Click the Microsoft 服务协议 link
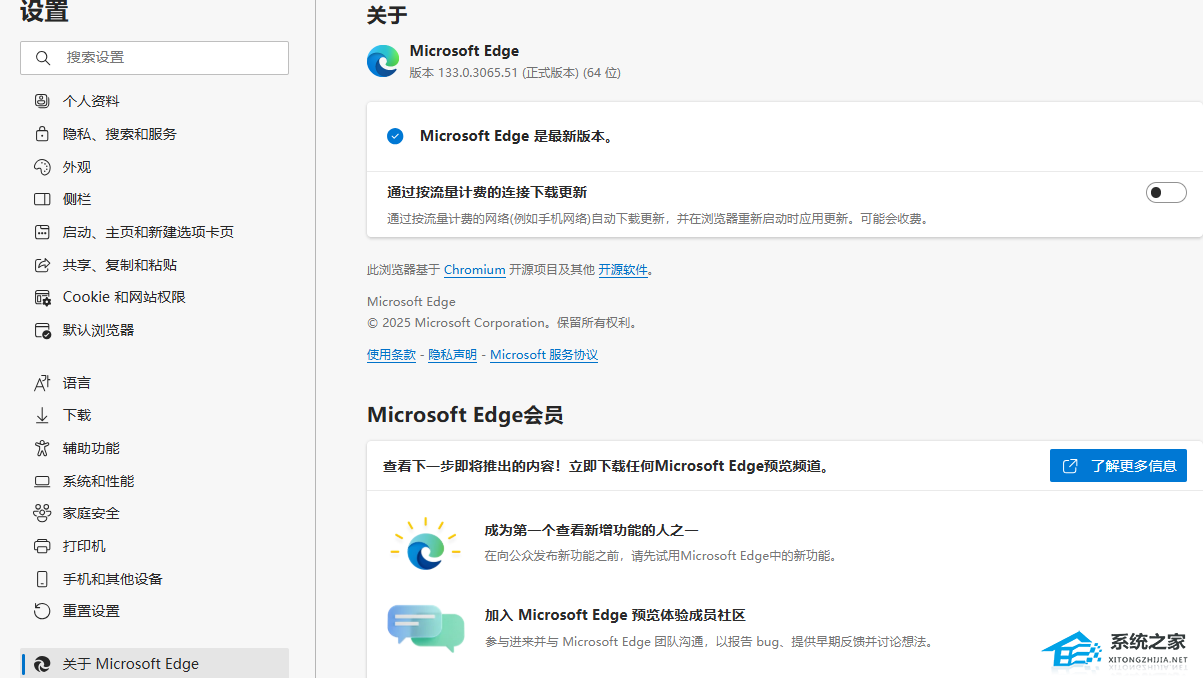The height and width of the screenshot is (678, 1203). pyautogui.click(x=543, y=353)
